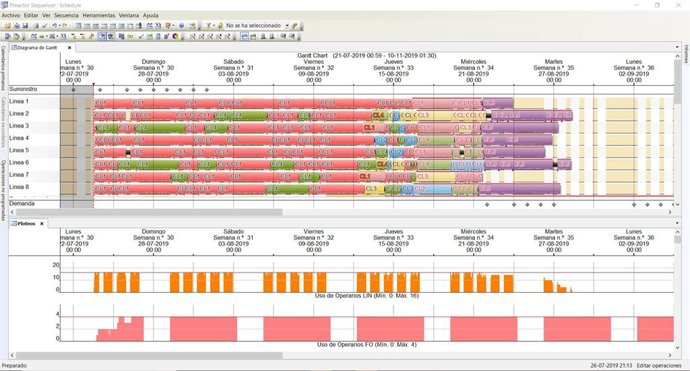Click the colored pie chart icon

[x=175, y=36]
